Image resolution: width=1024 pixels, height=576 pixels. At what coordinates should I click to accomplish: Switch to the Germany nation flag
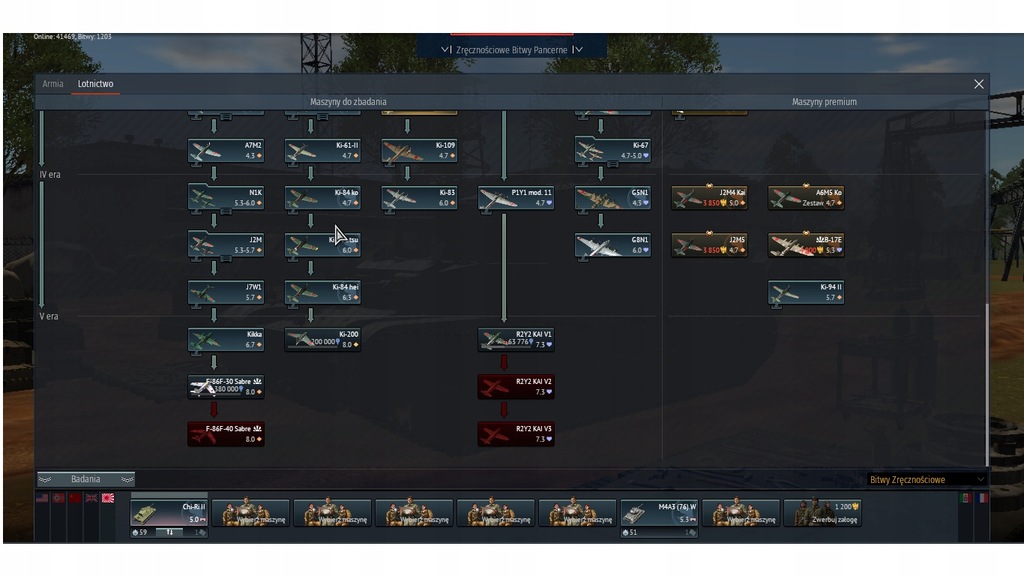point(59,498)
